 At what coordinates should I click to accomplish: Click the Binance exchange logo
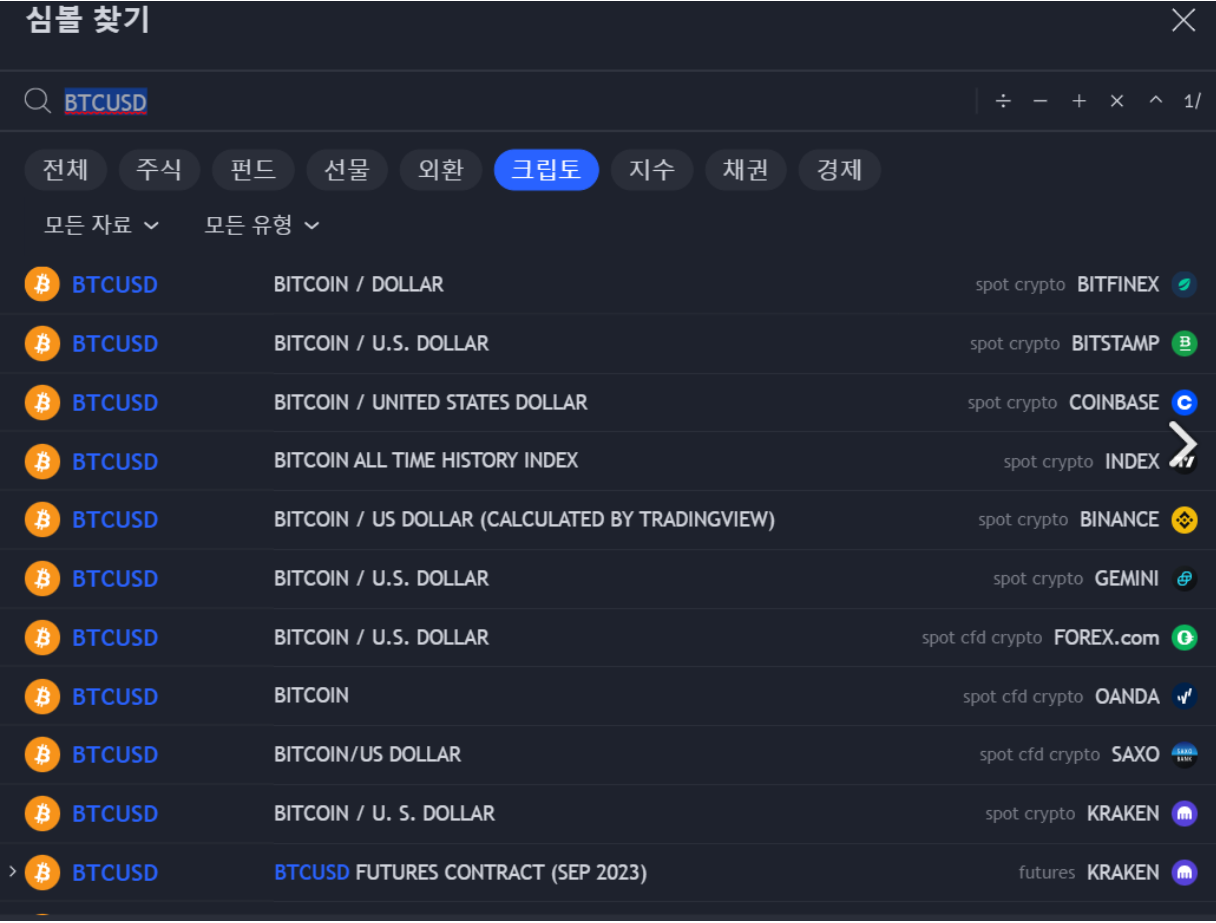coord(1185,520)
